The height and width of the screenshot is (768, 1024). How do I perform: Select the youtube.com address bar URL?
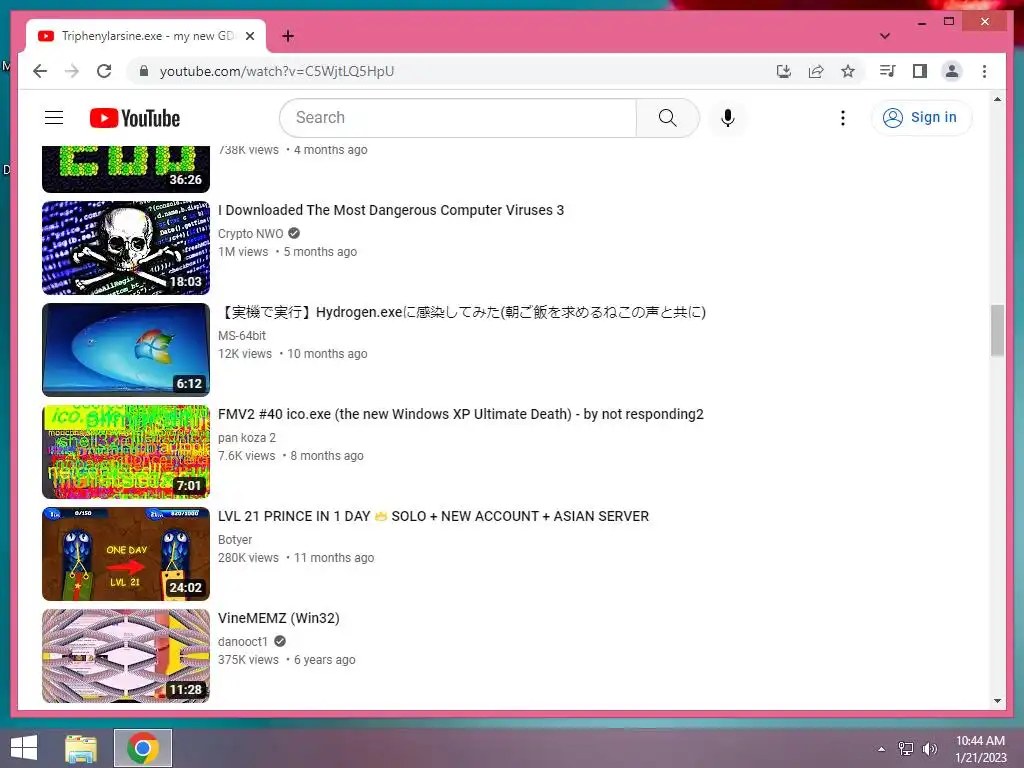point(277,71)
